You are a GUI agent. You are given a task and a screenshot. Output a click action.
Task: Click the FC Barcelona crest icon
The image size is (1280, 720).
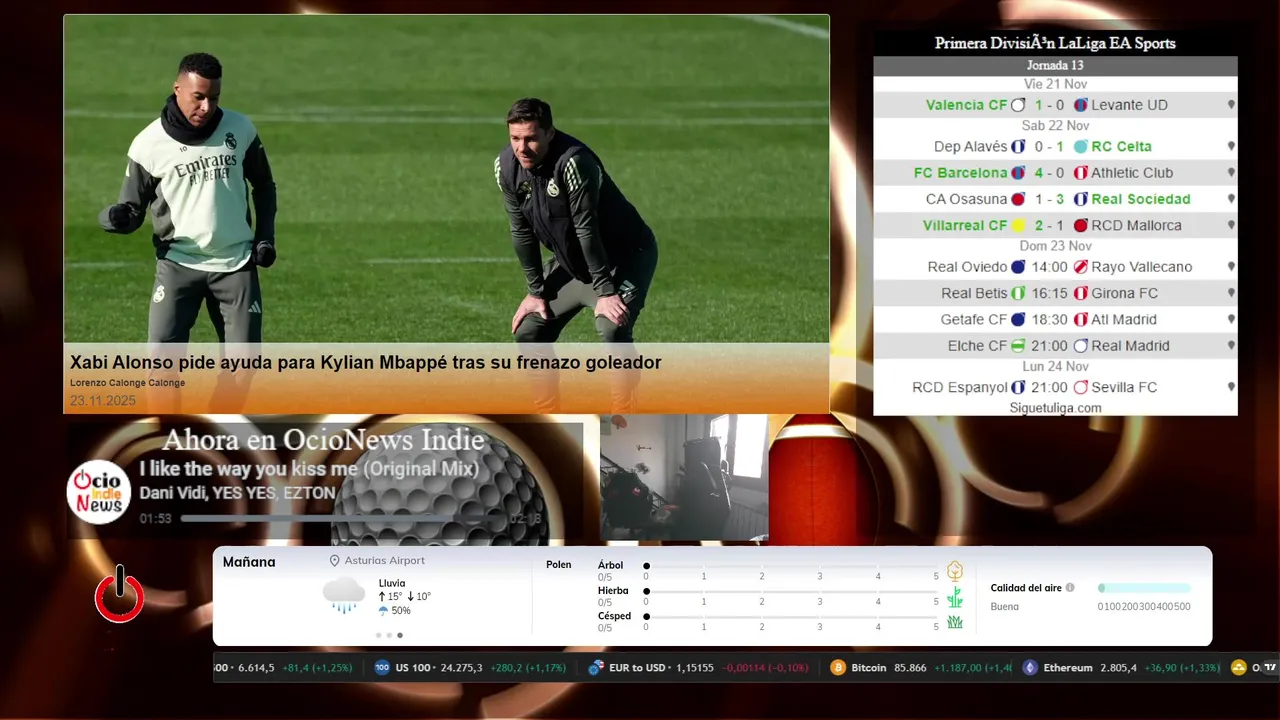pyautogui.click(x=1018, y=173)
